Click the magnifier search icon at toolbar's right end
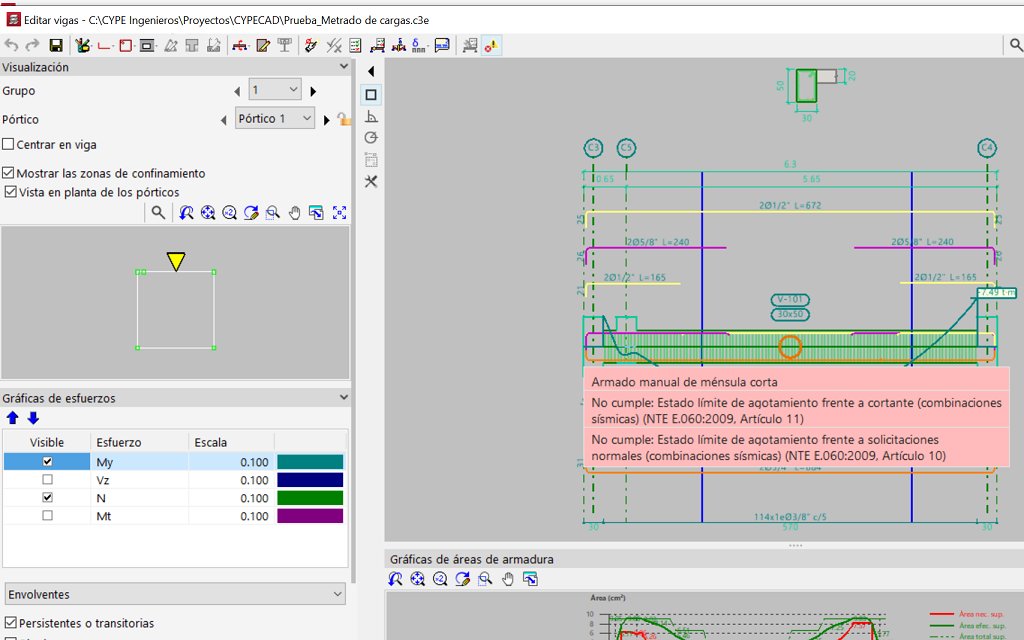 (1016, 44)
